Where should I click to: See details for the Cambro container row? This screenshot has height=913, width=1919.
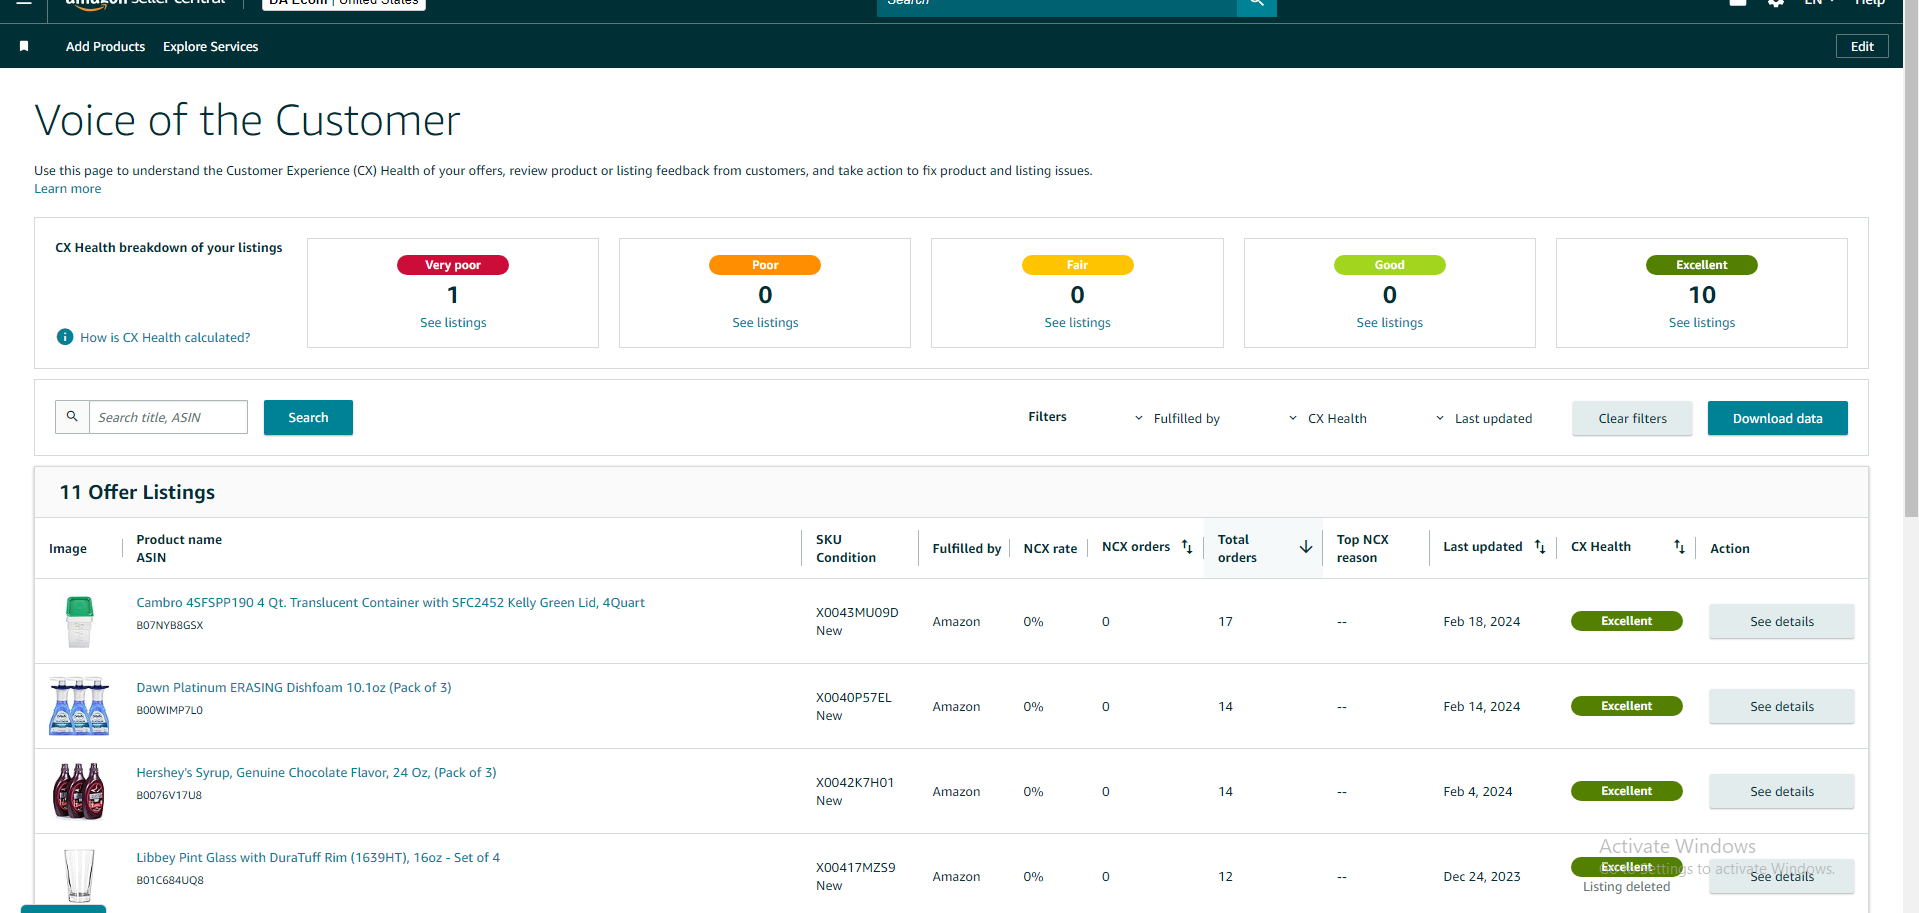(x=1781, y=621)
